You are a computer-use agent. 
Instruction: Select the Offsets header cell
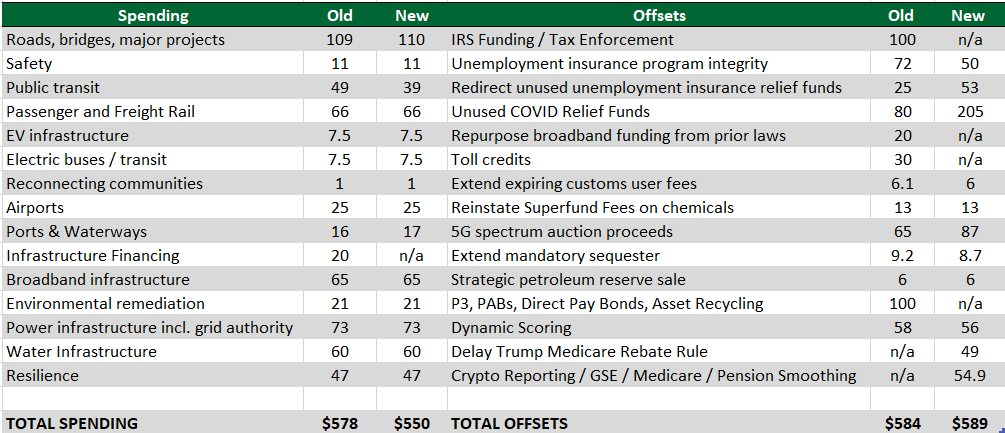(659, 15)
